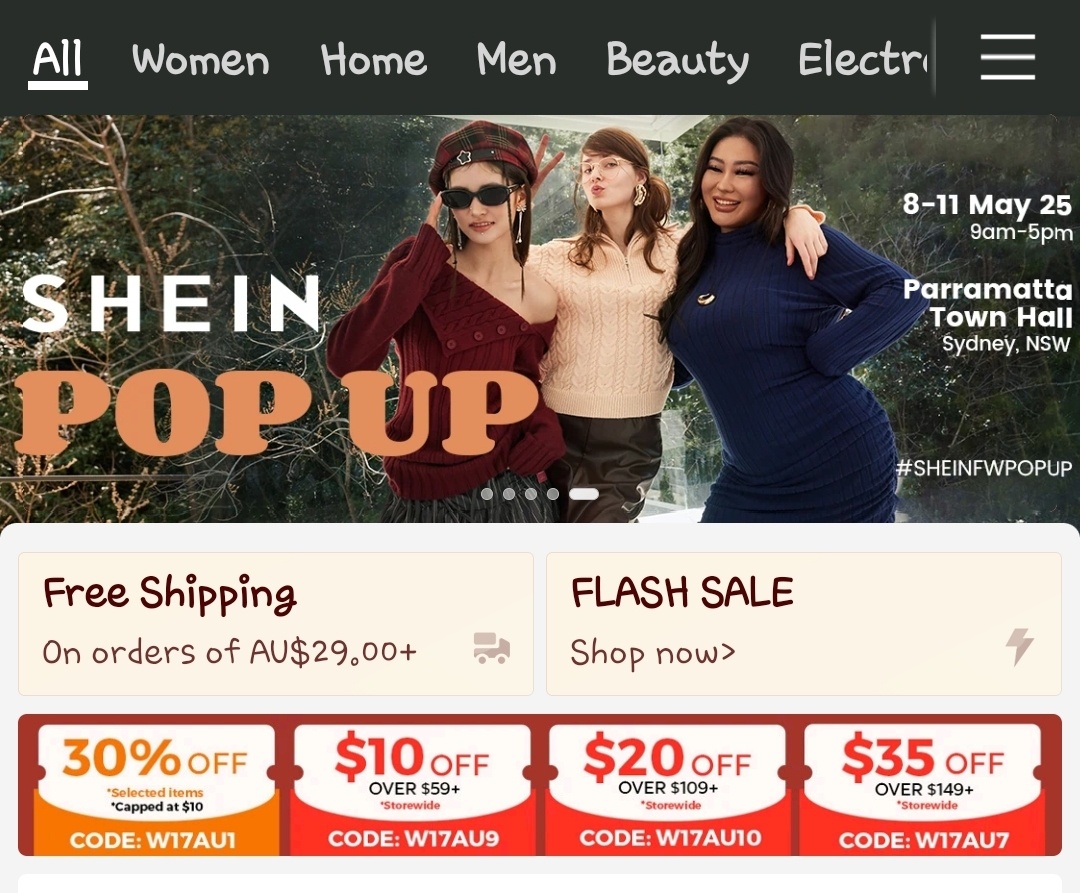This screenshot has width=1080, height=893.
Task: Switch to the Home tab
Action: point(373,60)
